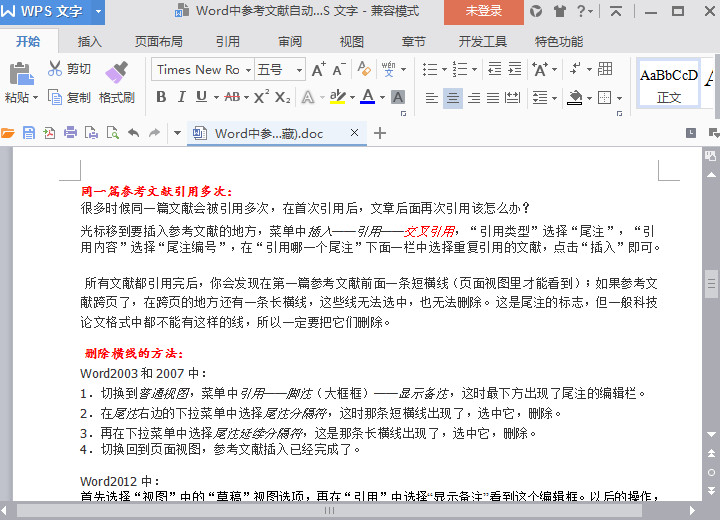
Task: Save document with the floppy disk icon
Action: 29,133
